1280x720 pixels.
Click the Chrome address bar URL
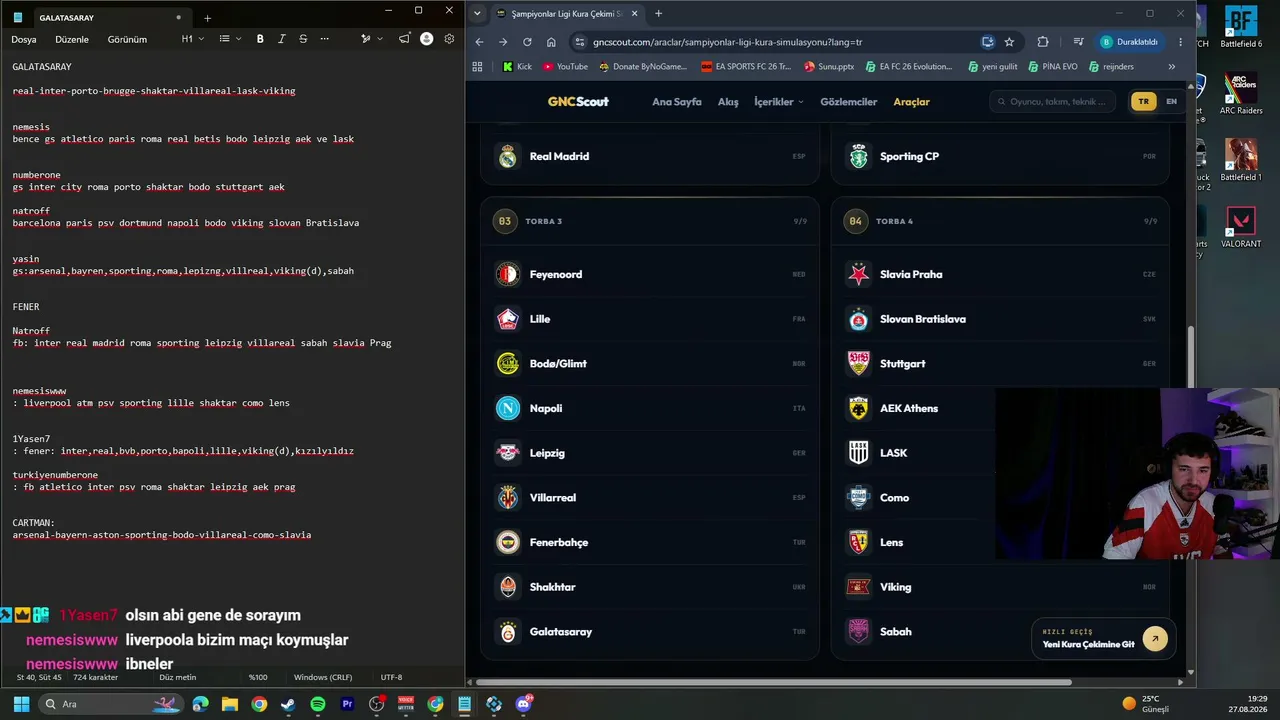[727, 42]
